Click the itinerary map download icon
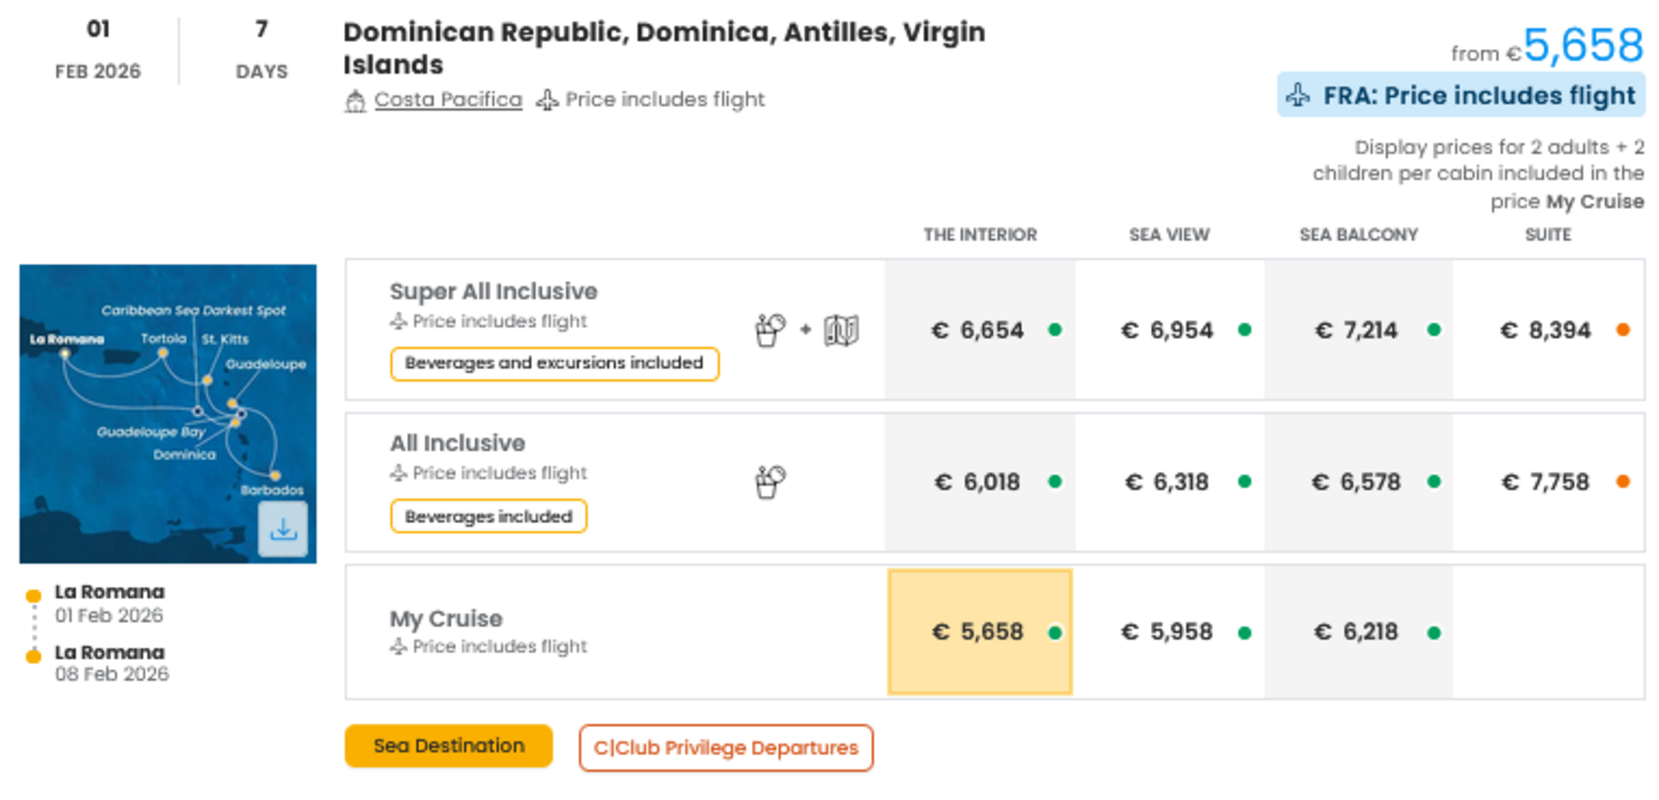This screenshot has height=800, width=1659. coord(283,529)
